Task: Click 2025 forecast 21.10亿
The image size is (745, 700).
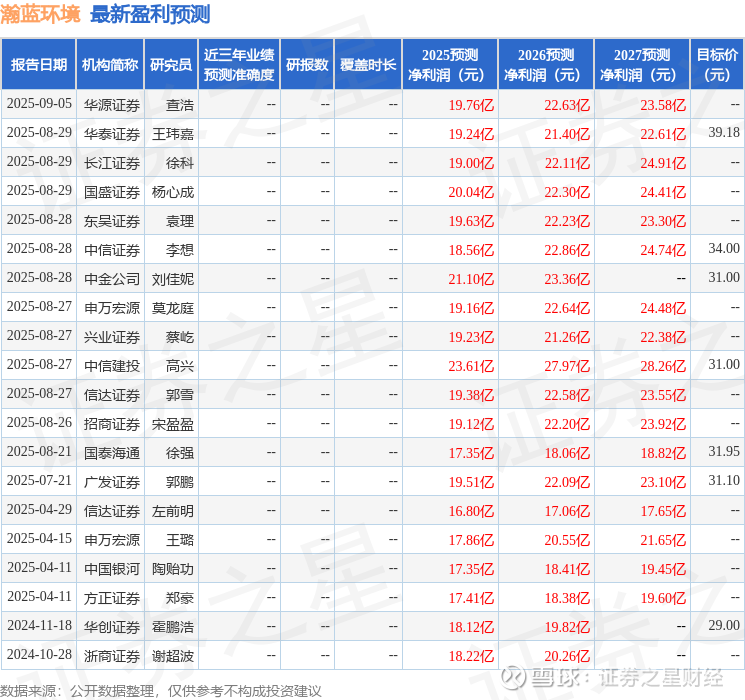Action: point(471,279)
